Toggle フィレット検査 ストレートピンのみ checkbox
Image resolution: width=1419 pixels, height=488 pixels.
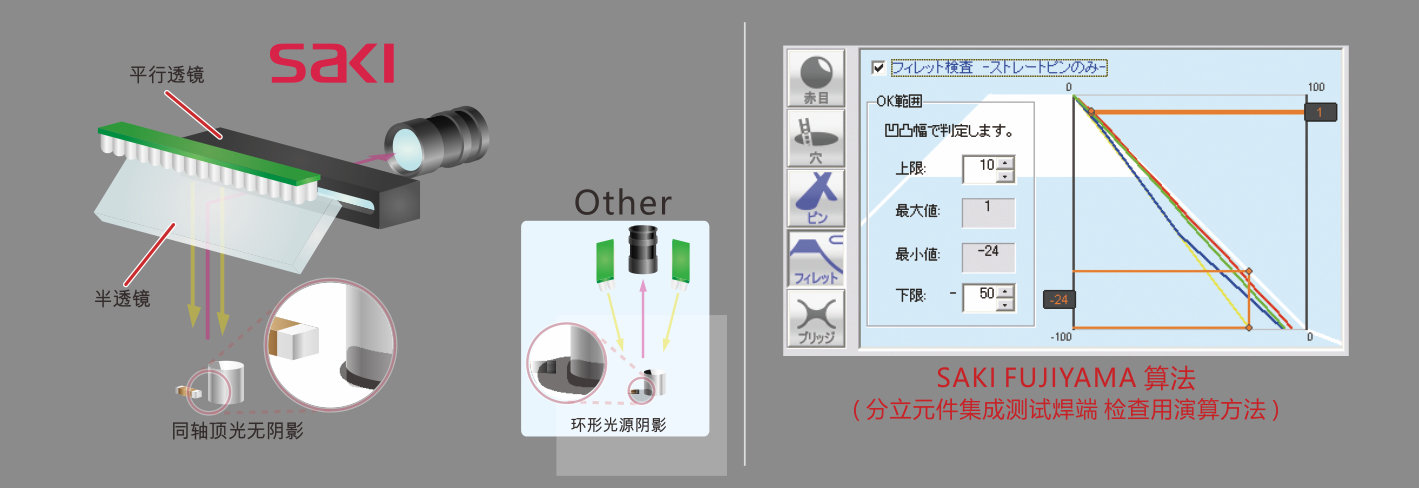click(878, 68)
